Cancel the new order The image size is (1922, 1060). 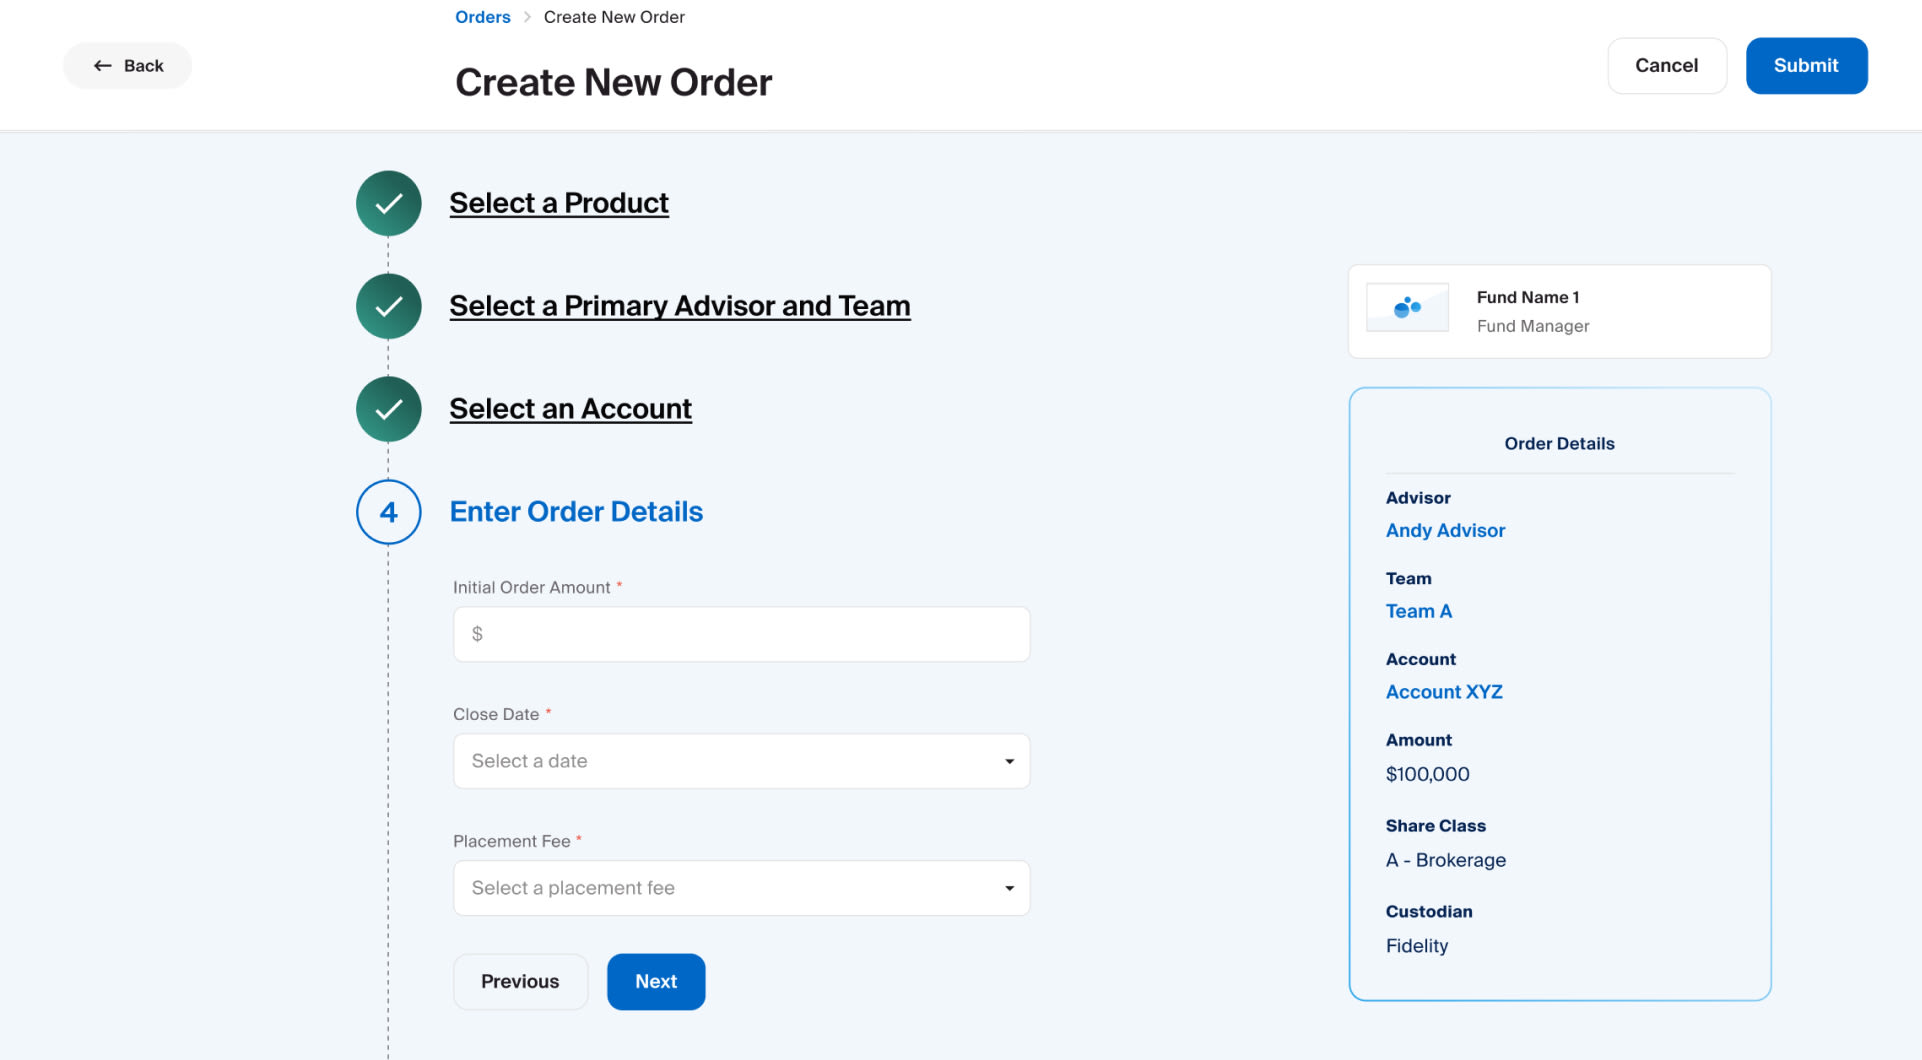(1666, 66)
